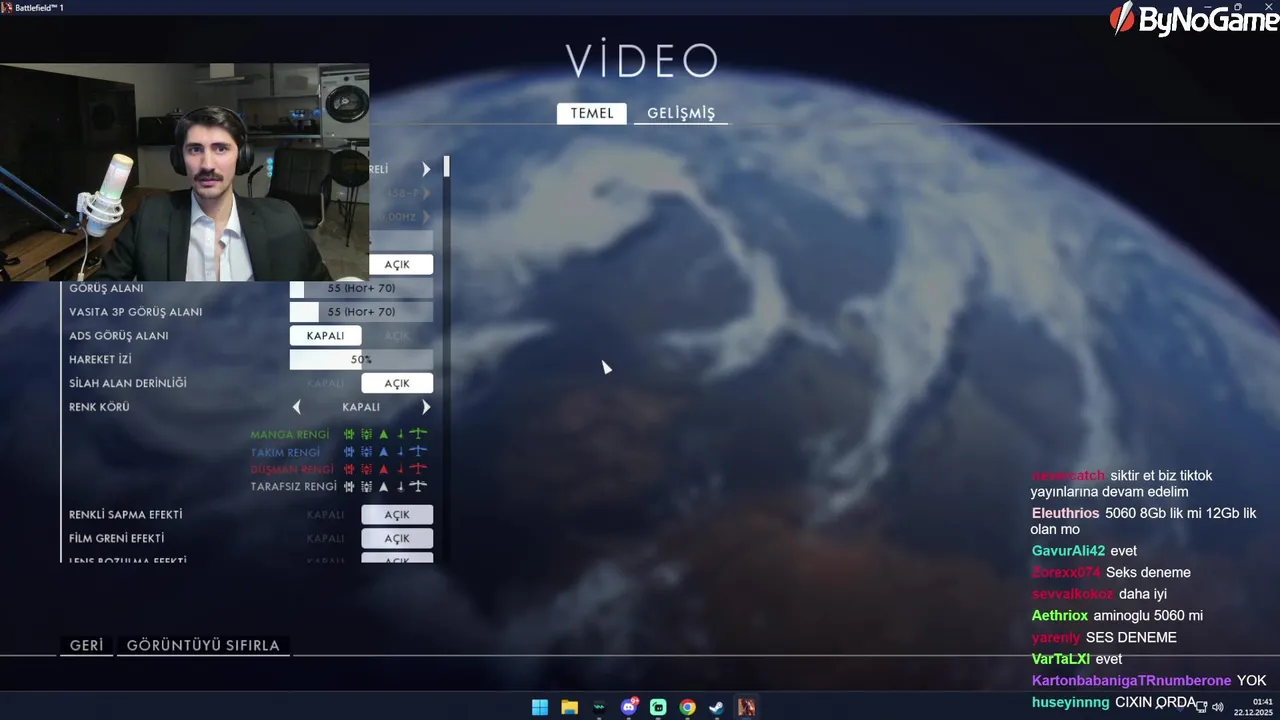Open the volume control in system tray

[1218, 707]
